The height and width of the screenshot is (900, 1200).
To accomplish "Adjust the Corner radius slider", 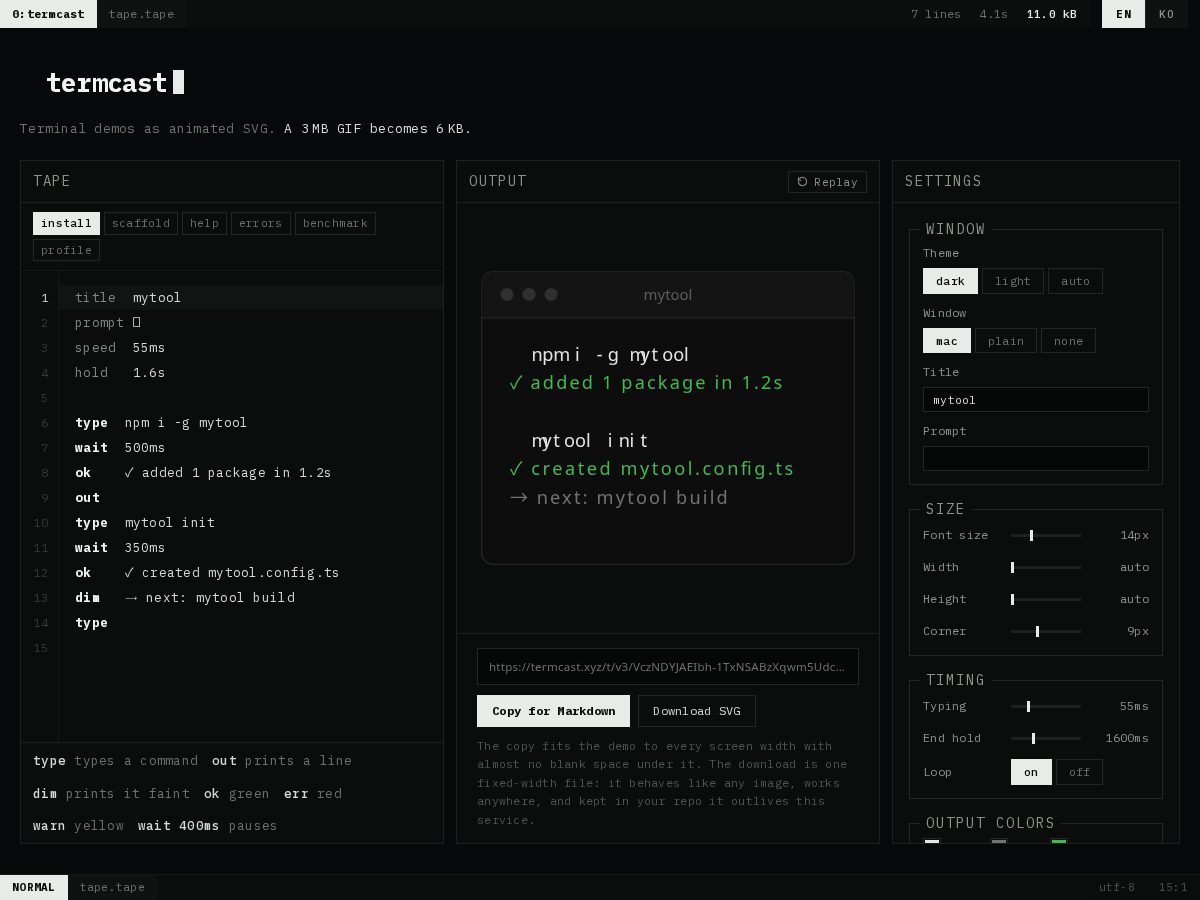I will pyautogui.click(x=1045, y=631).
